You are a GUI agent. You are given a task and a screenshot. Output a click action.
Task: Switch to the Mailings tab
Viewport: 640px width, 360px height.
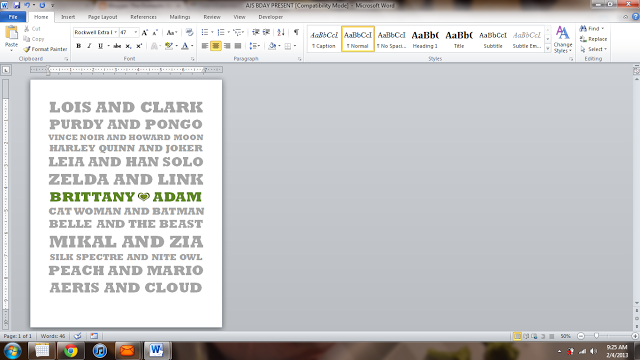(180, 17)
